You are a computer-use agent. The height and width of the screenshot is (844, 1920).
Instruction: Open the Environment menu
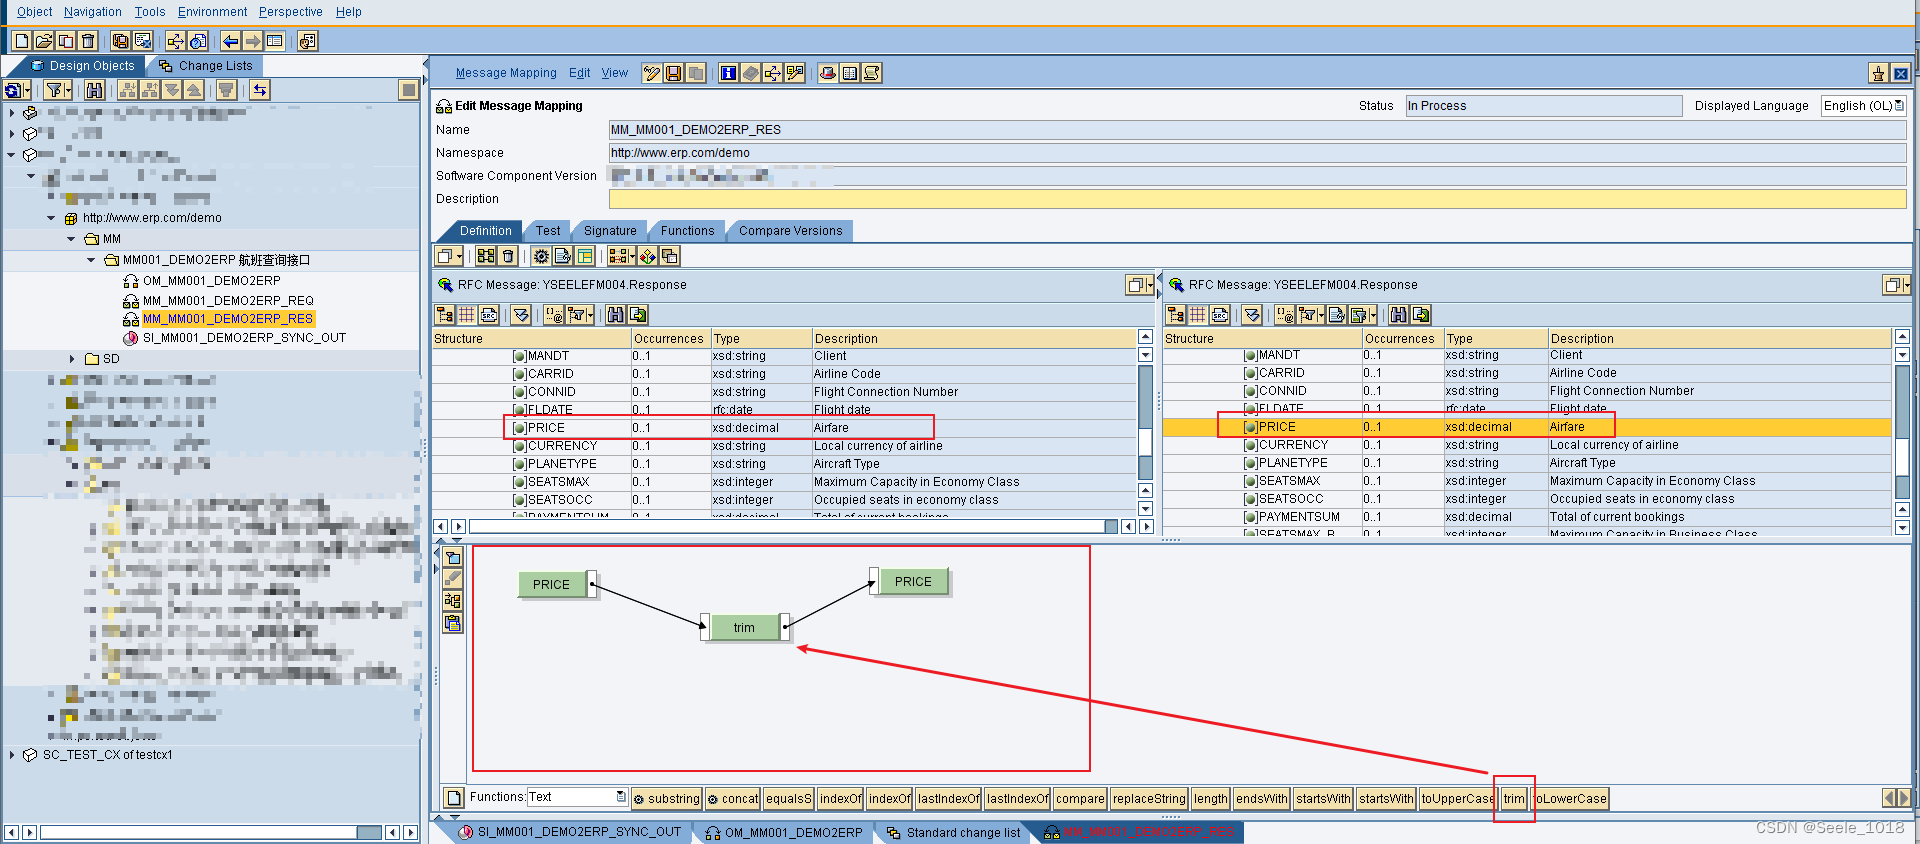point(212,12)
